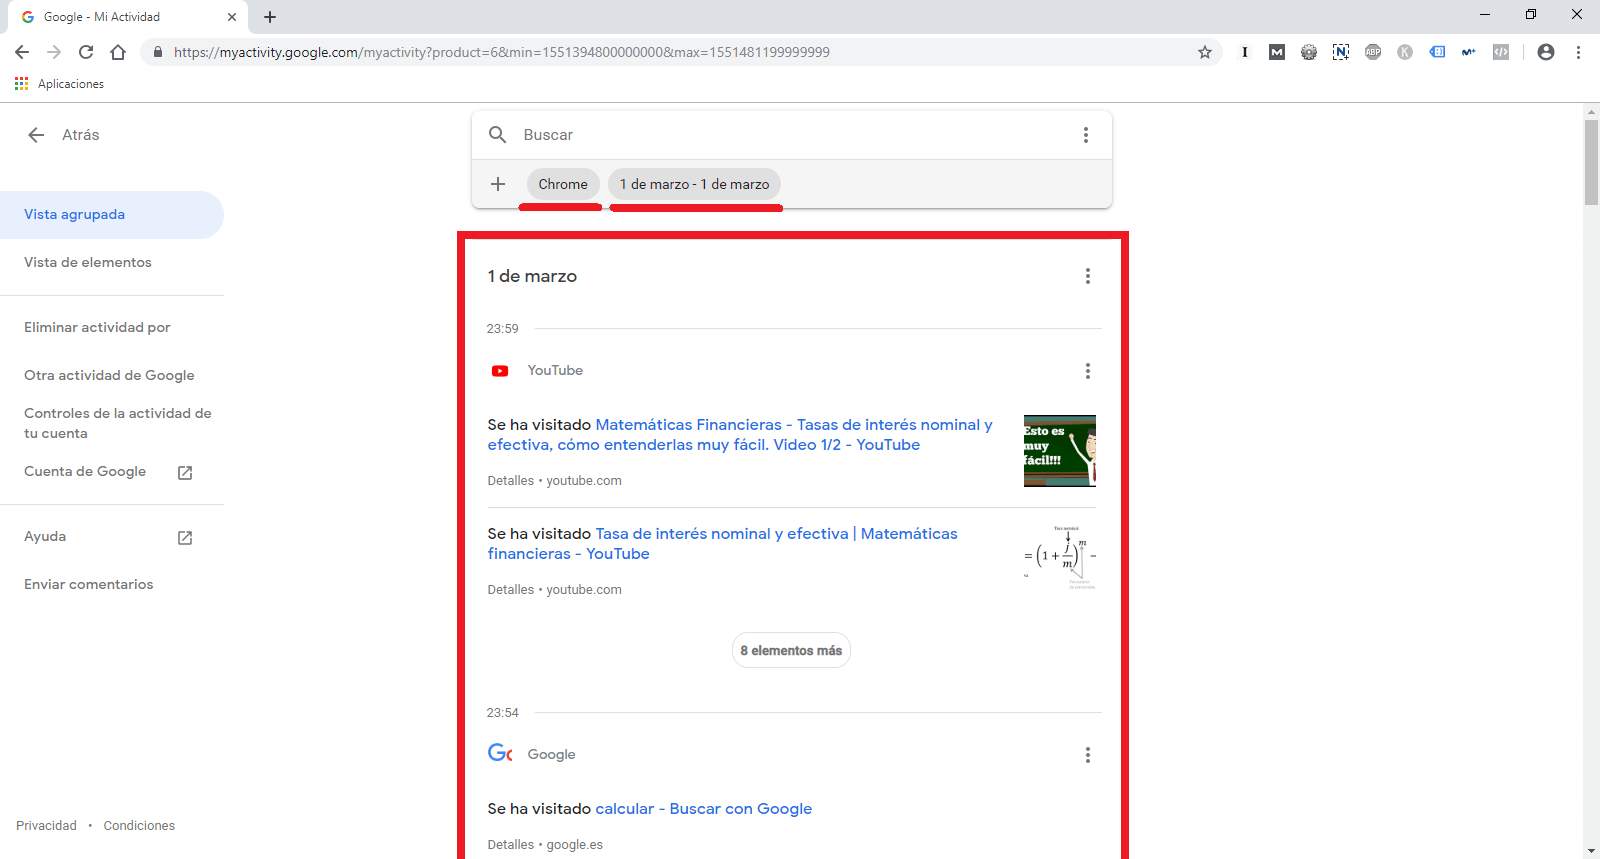Click Detalles under the google.es entry
The height and width of the screenshot is (859, 1600).
510,845
